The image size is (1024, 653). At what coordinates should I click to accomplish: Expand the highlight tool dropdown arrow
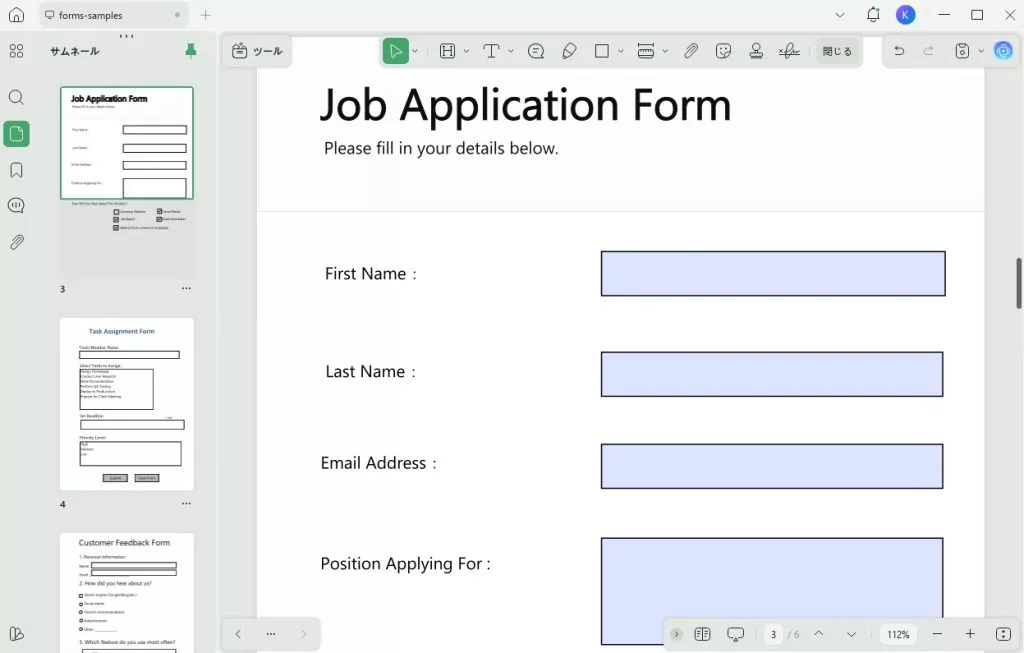[x=466, y=51]
